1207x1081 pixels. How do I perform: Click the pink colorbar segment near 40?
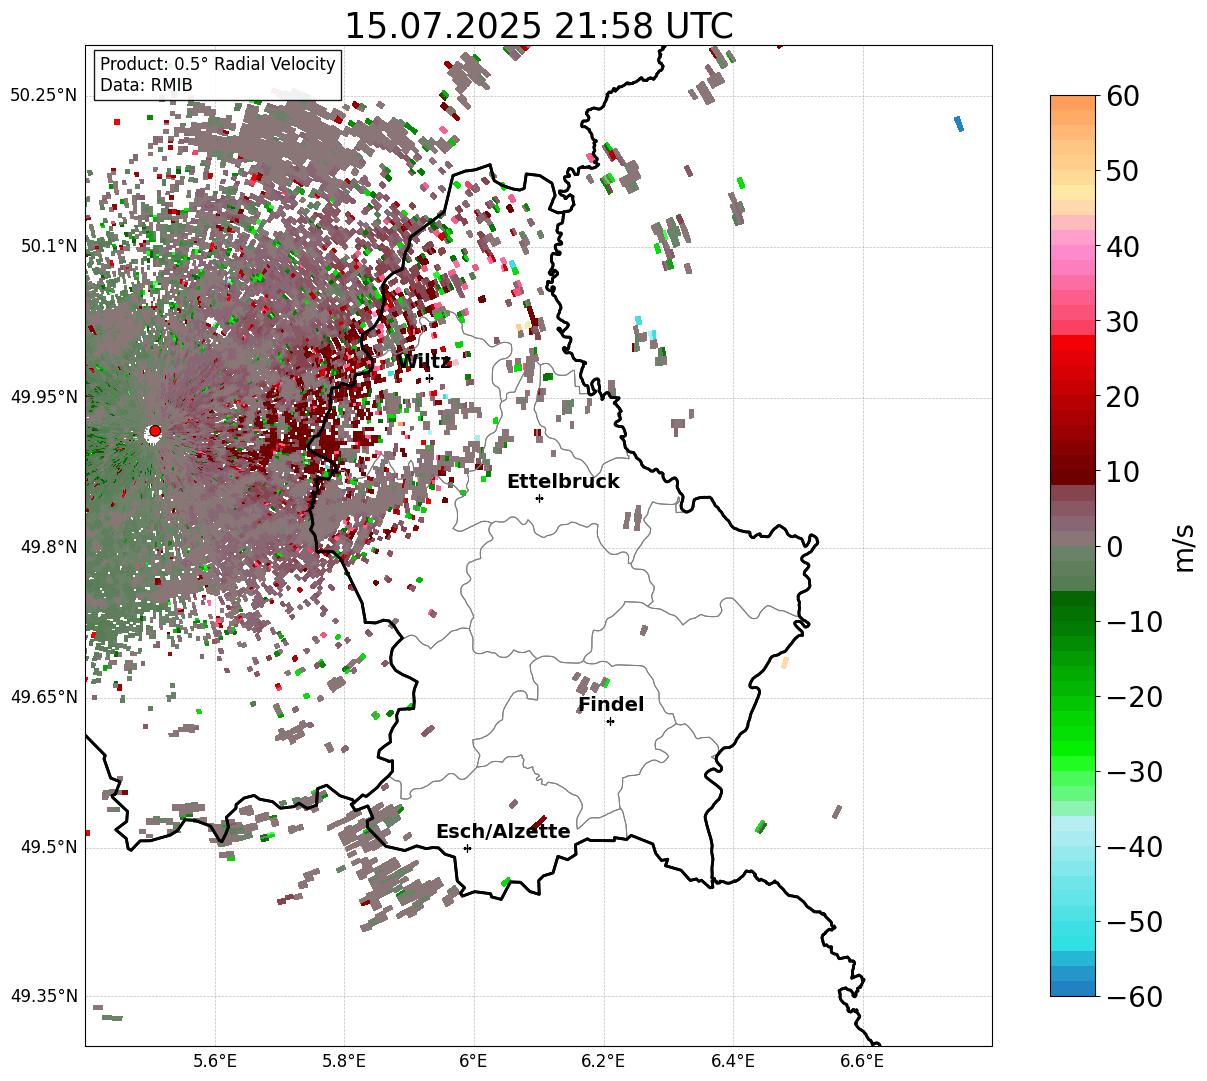click(1073, 255)
